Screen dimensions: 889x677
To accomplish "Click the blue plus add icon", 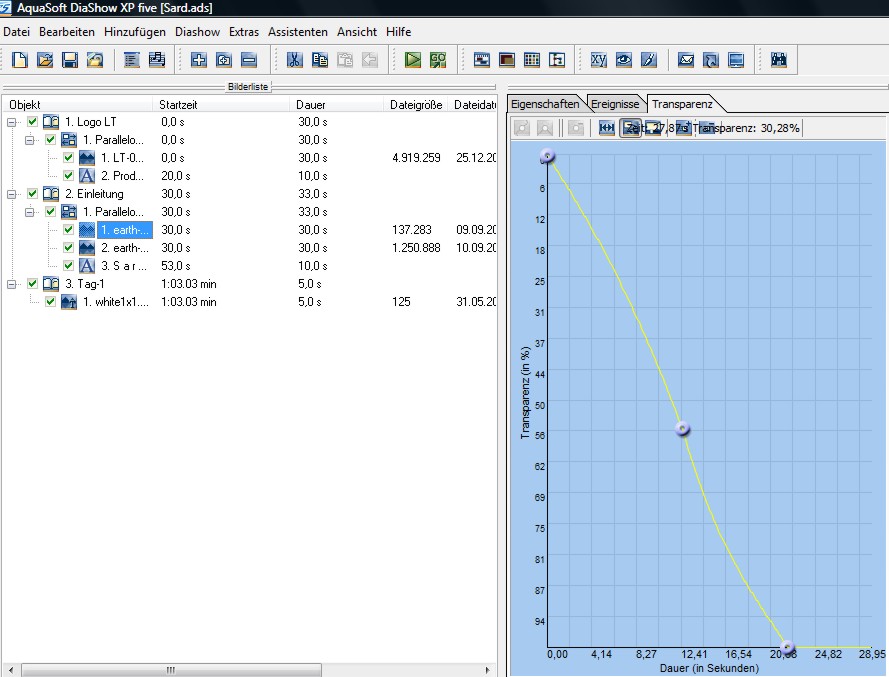I will coord(199,60).
